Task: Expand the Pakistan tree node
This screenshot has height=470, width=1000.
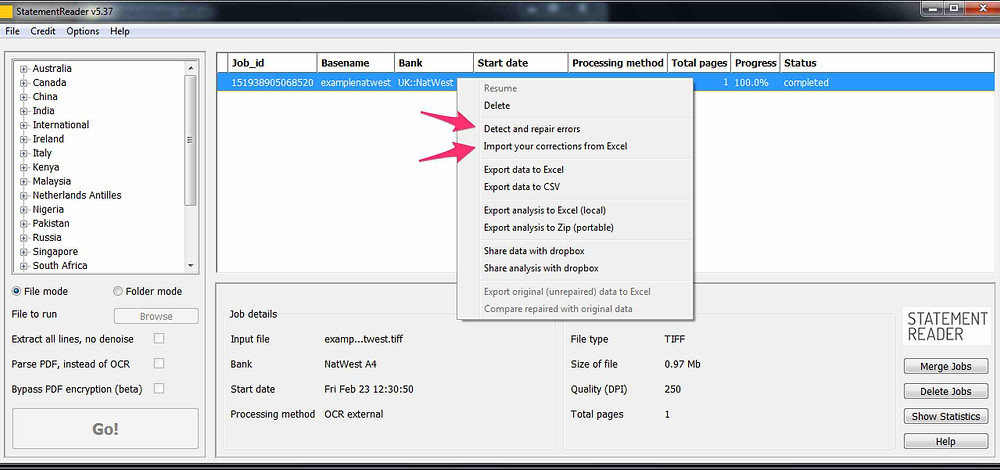Action: 24,223
